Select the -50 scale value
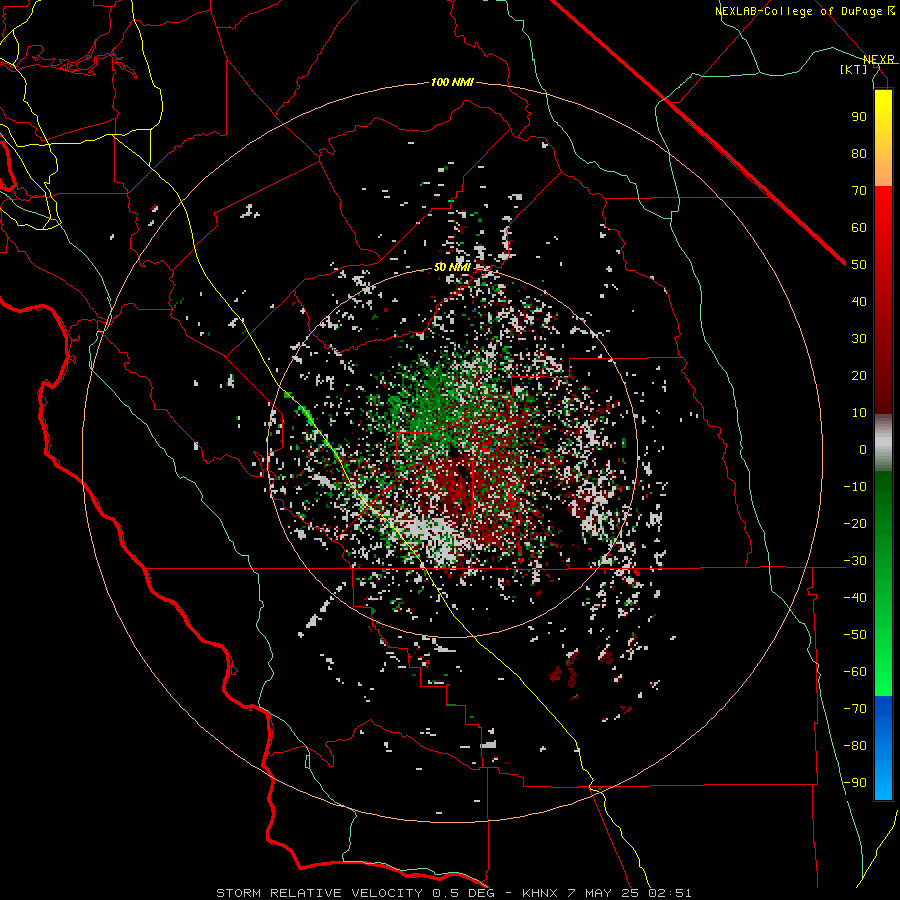 [855, 635]
